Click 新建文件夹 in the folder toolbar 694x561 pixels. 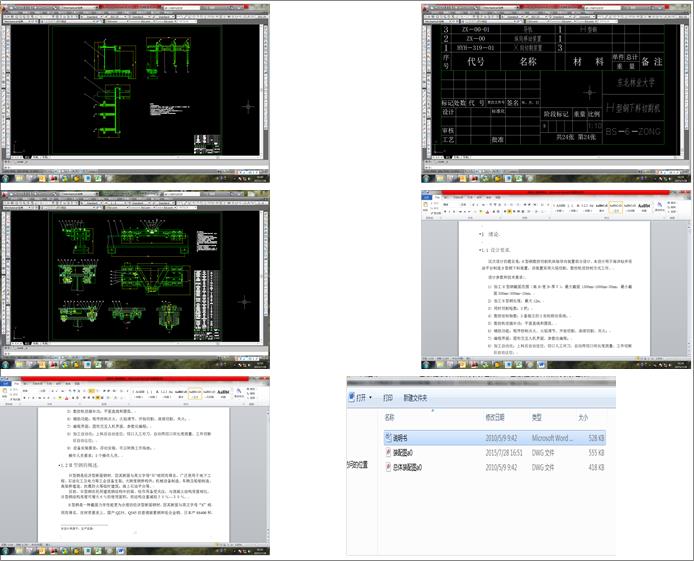coord(415,398)
